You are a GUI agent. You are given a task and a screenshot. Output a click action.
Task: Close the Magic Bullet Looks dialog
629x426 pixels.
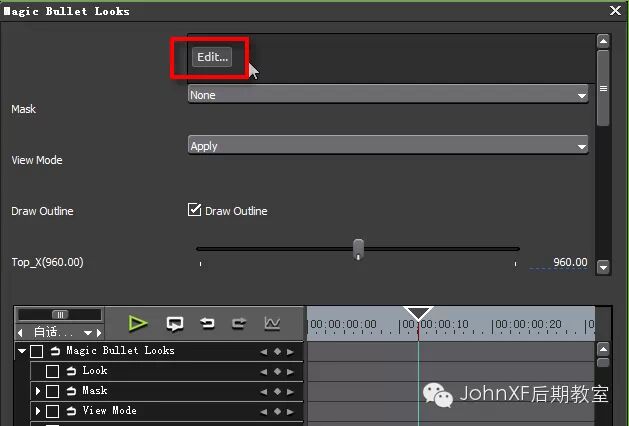click(x=615, y=10)
